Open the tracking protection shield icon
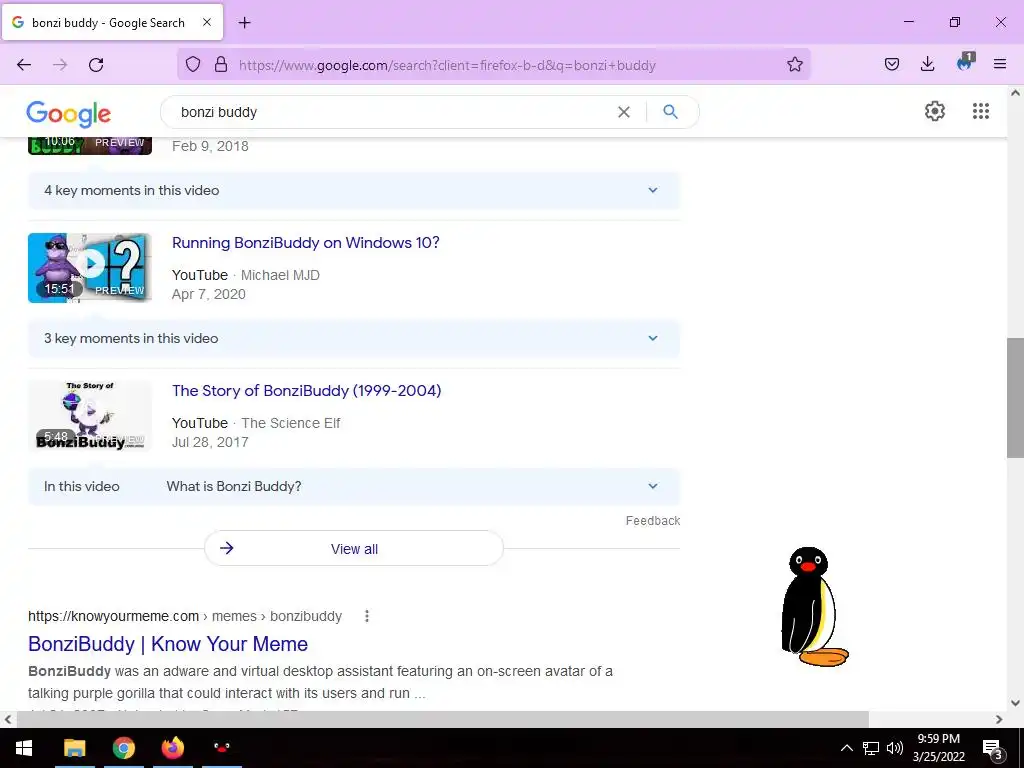The width and height of the screenshot is (1024, 768). (x=193, y=65)
